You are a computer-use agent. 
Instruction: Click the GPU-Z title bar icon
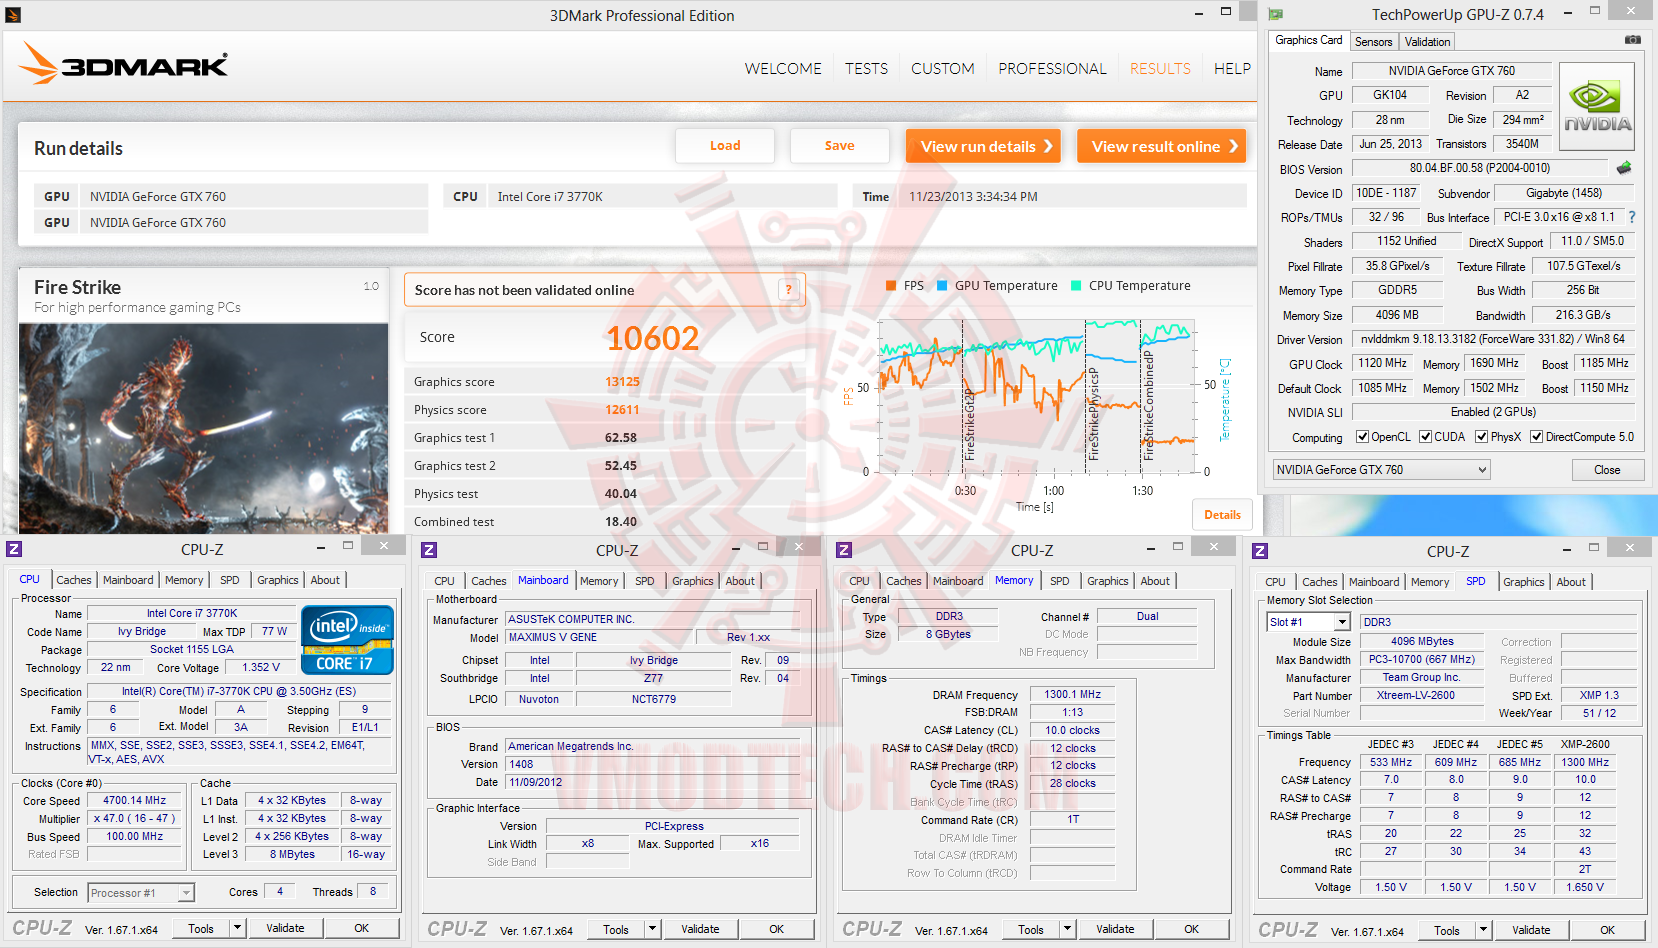(1276, 14)
